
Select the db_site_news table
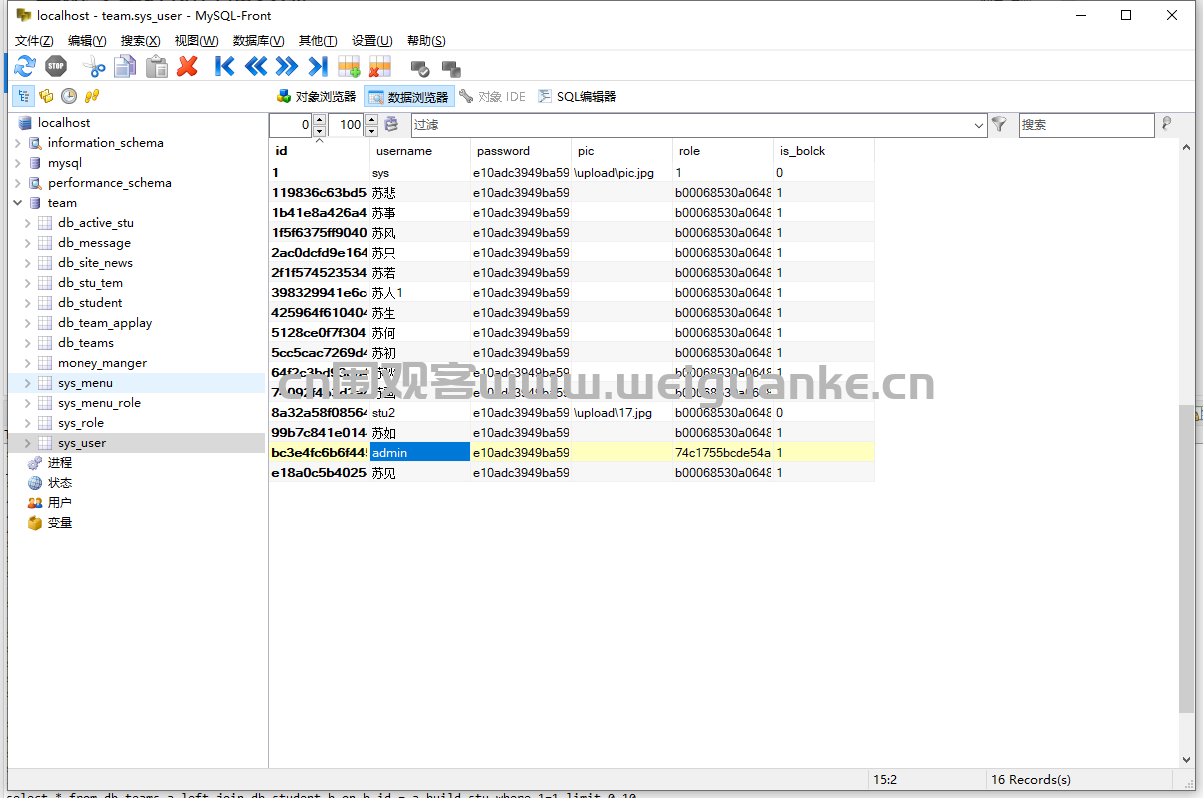coord(95,263)
